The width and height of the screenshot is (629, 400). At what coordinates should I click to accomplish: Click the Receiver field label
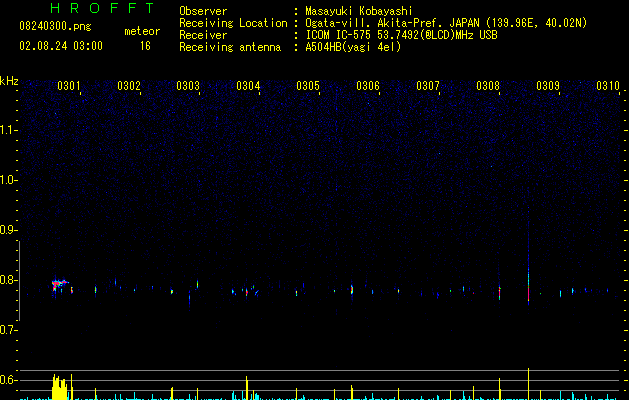(203, 35)
